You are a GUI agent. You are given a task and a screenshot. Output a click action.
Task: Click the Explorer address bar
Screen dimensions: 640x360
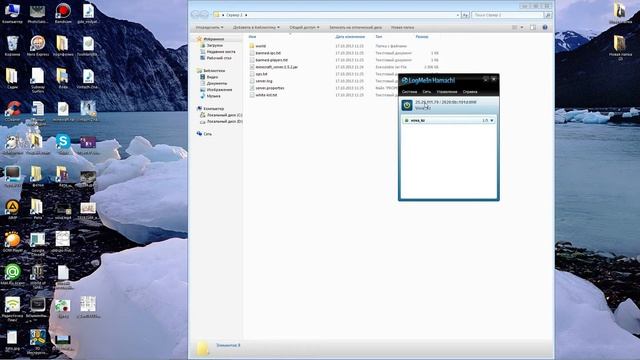click(337, 15)
